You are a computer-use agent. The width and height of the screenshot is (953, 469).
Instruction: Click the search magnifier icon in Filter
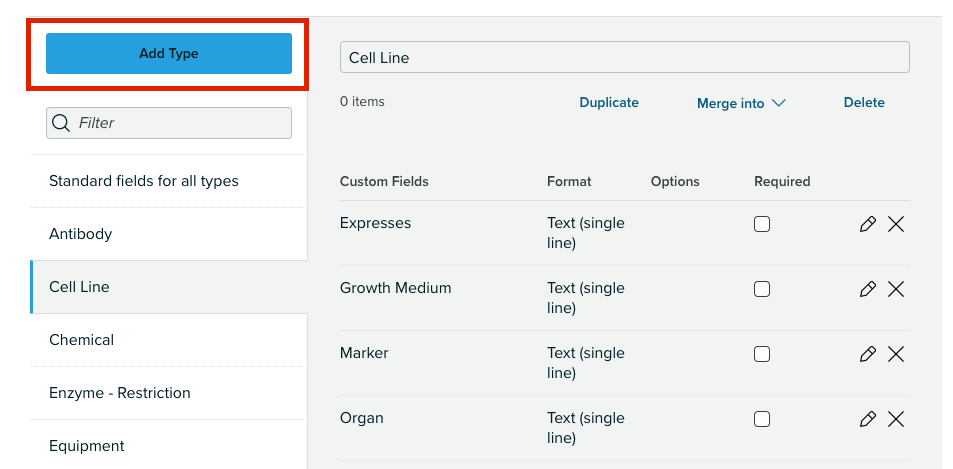click(61, 123)
